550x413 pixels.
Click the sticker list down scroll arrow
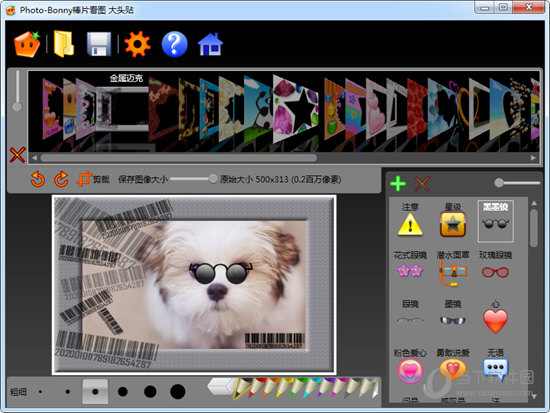534,396
